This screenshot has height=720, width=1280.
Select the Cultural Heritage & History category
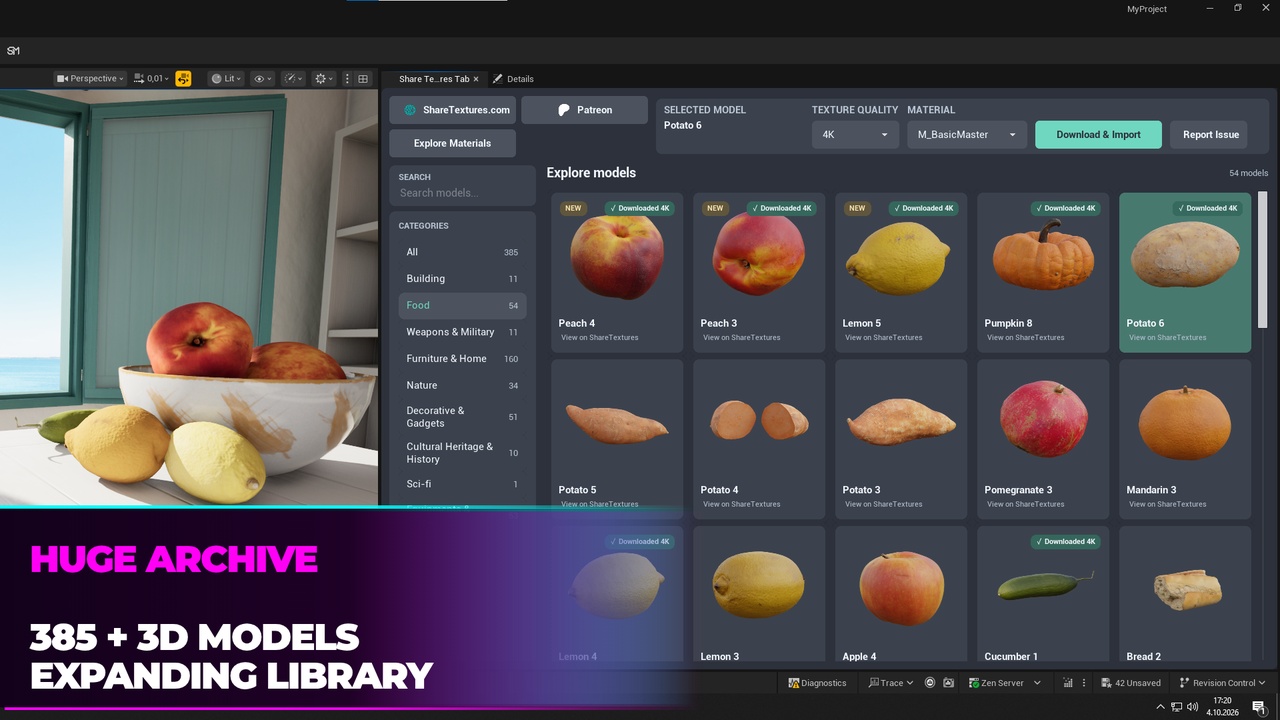[x=462, y=453]
